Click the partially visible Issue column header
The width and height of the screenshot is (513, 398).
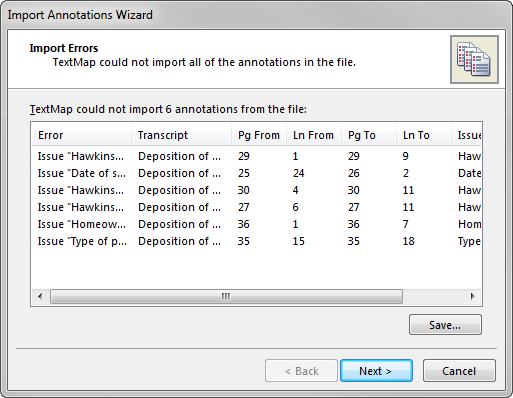click(x=466, y=135)
